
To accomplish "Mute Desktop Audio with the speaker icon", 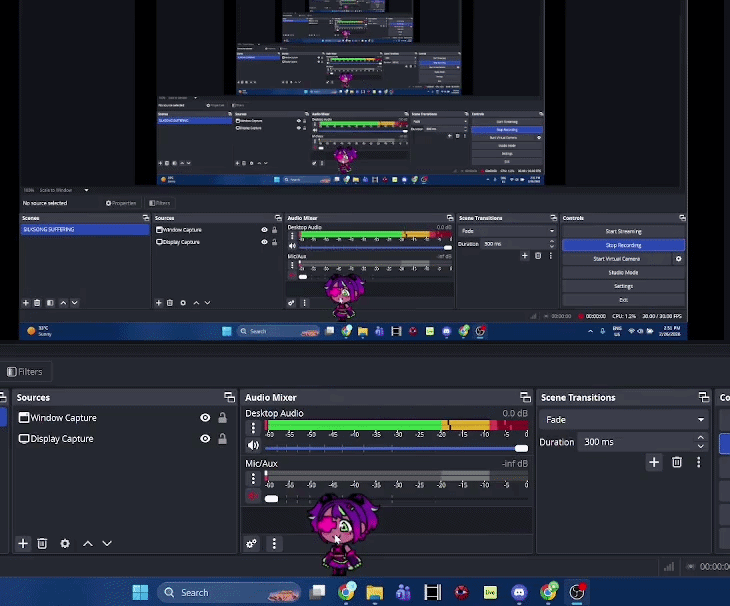I will (253, 446).
